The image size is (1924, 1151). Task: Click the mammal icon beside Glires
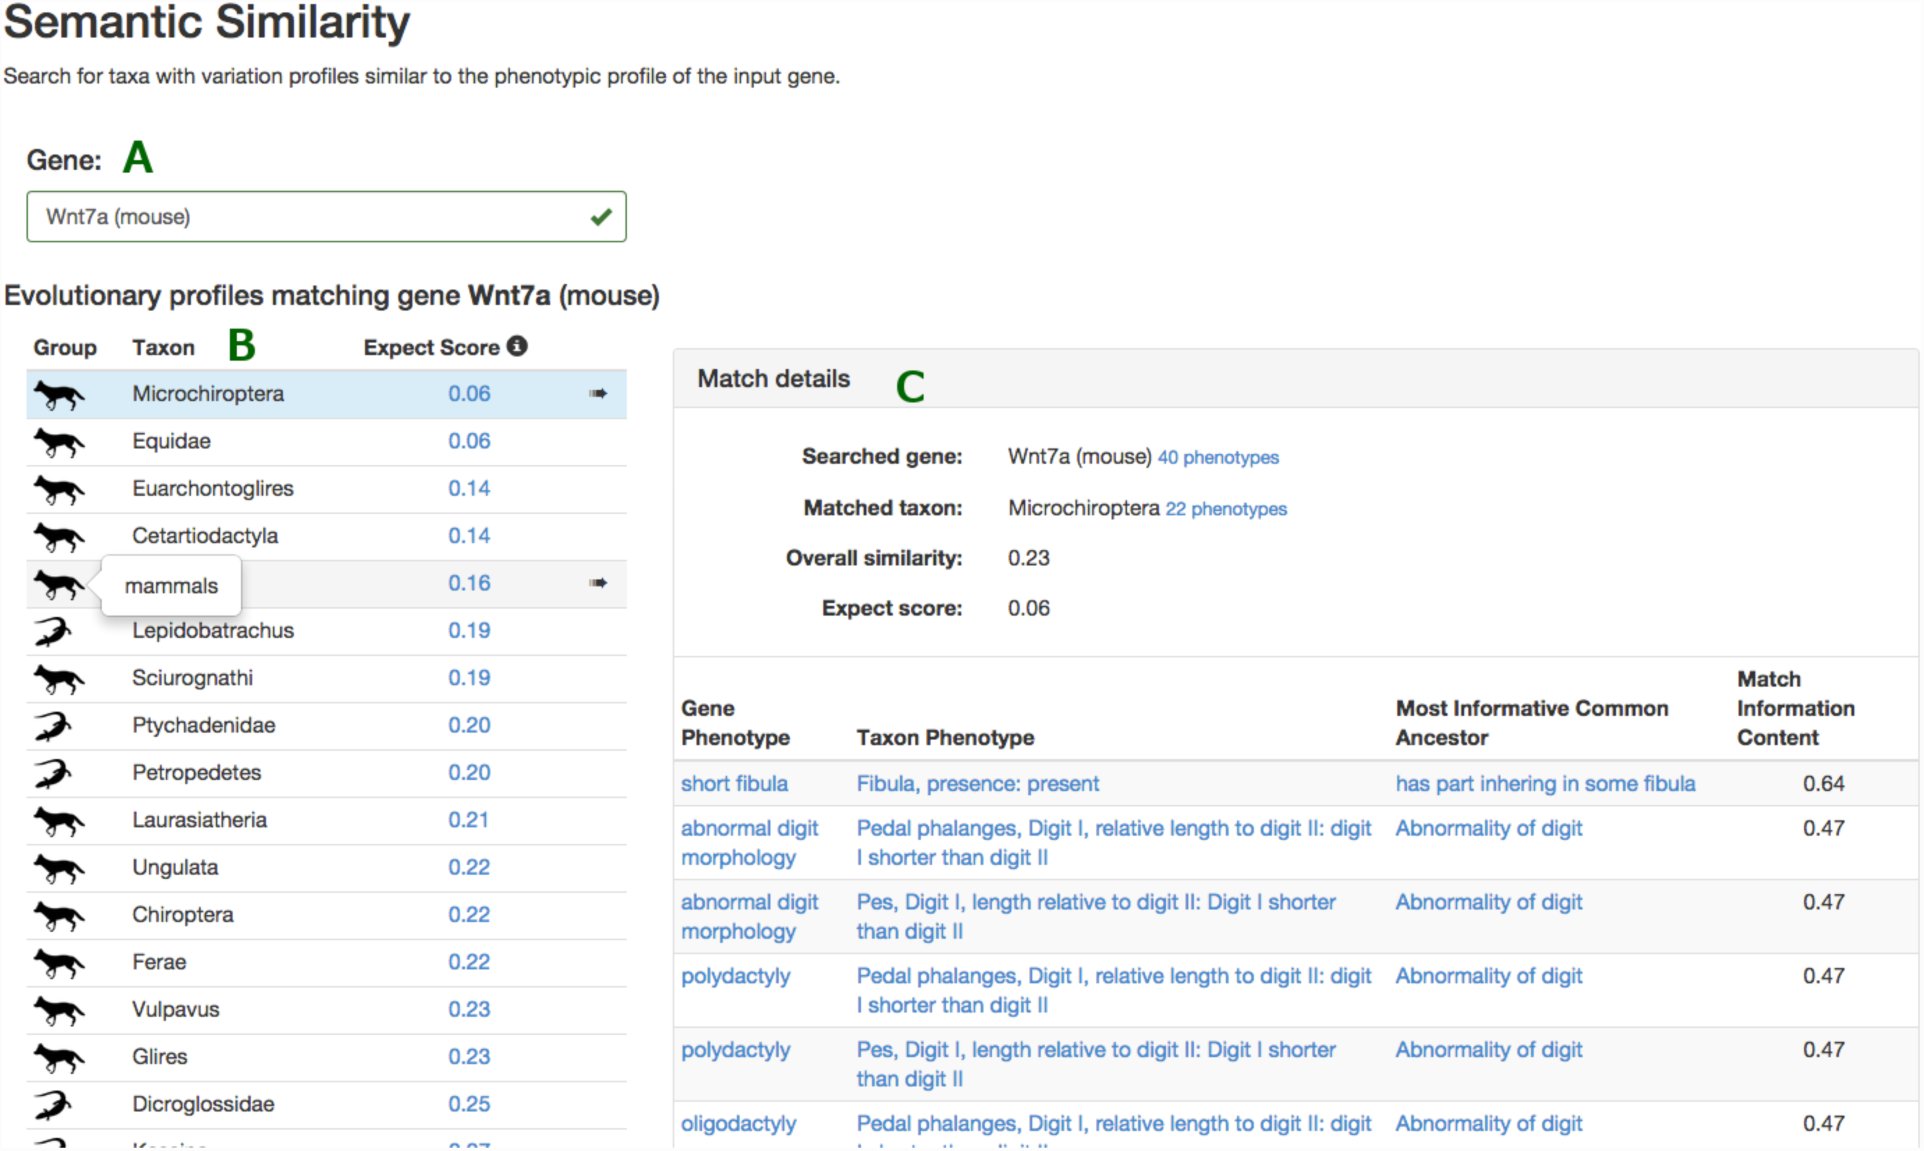(59, 1057)
